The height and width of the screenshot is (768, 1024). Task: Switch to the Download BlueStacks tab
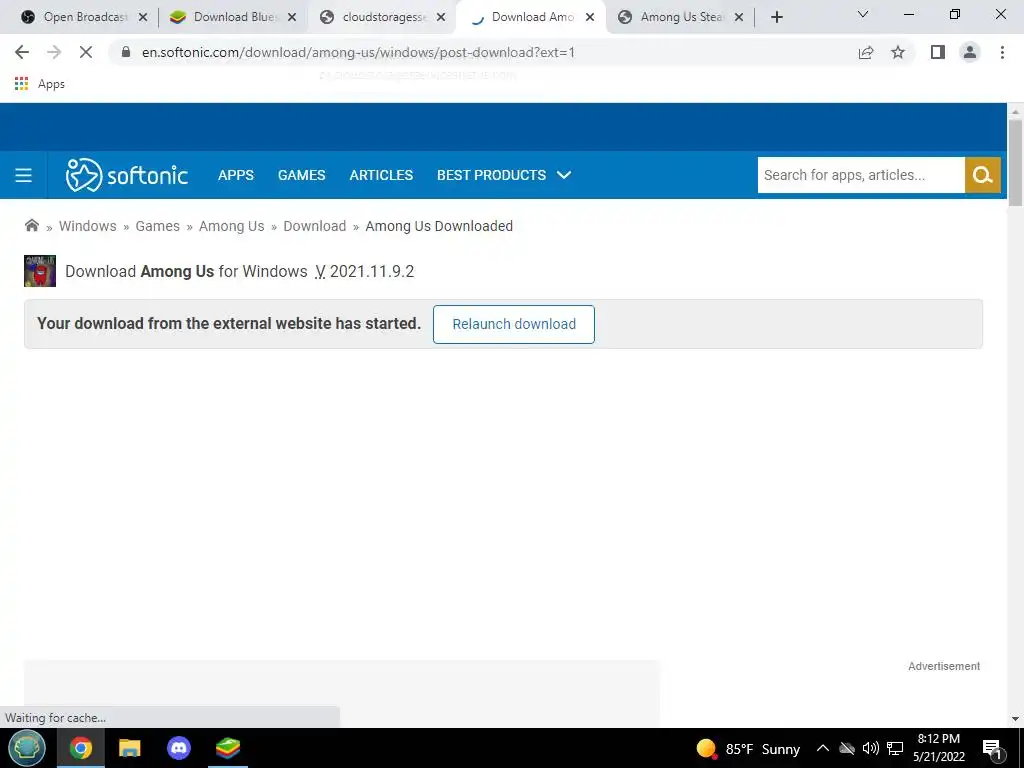tap(224, 17)
